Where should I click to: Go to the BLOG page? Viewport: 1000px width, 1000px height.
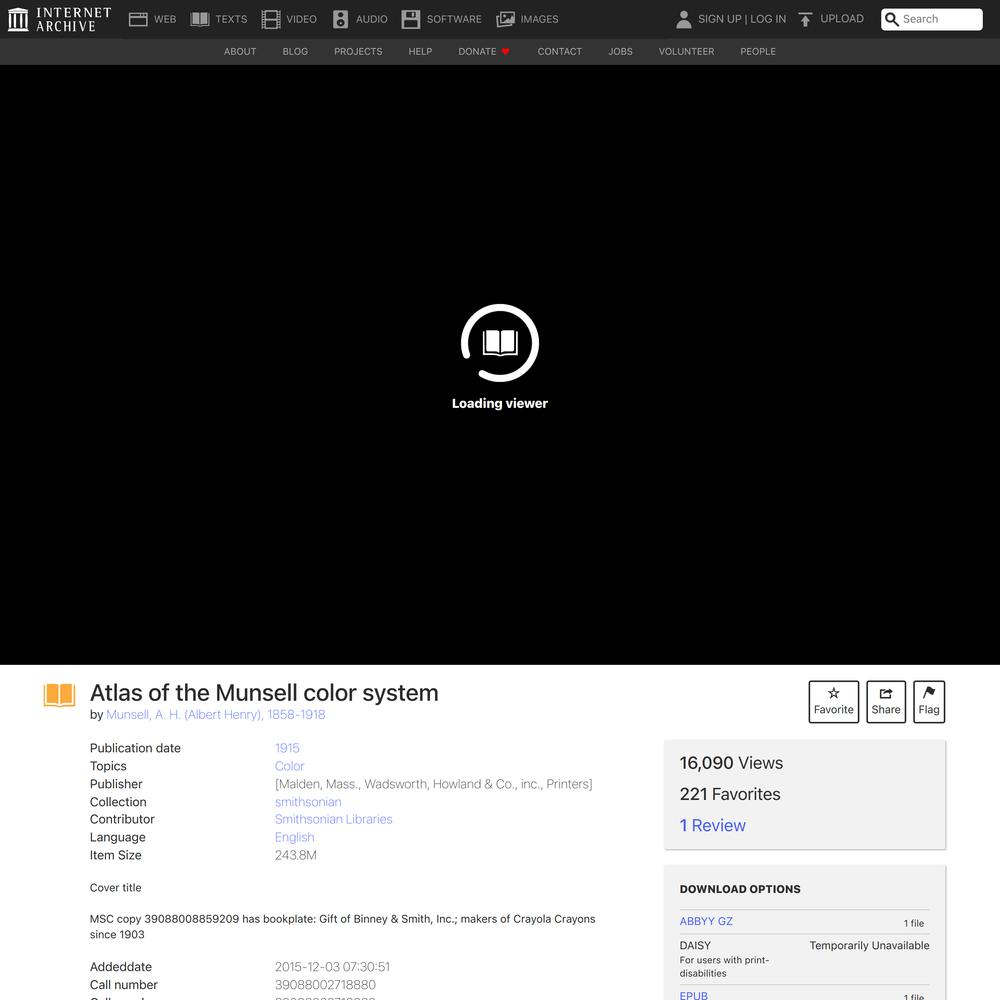(x=295, y=52)
